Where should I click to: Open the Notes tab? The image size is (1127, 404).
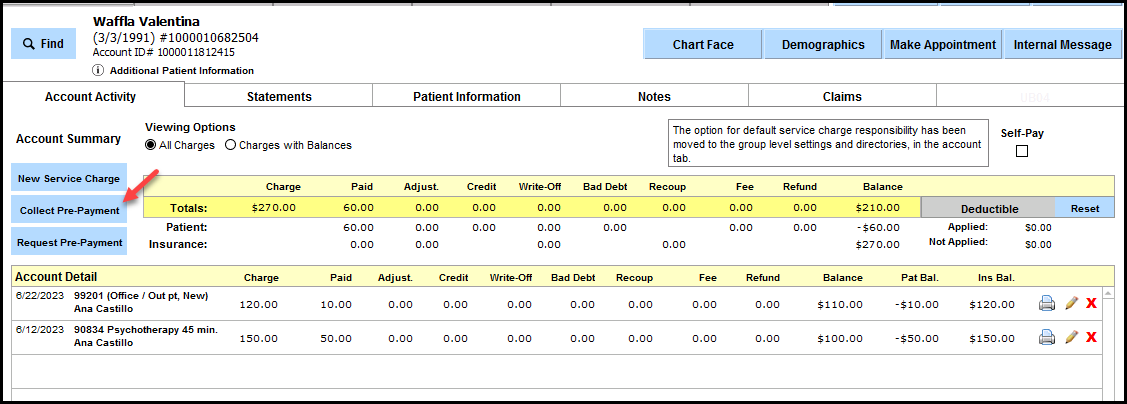[x=654, y=97]
